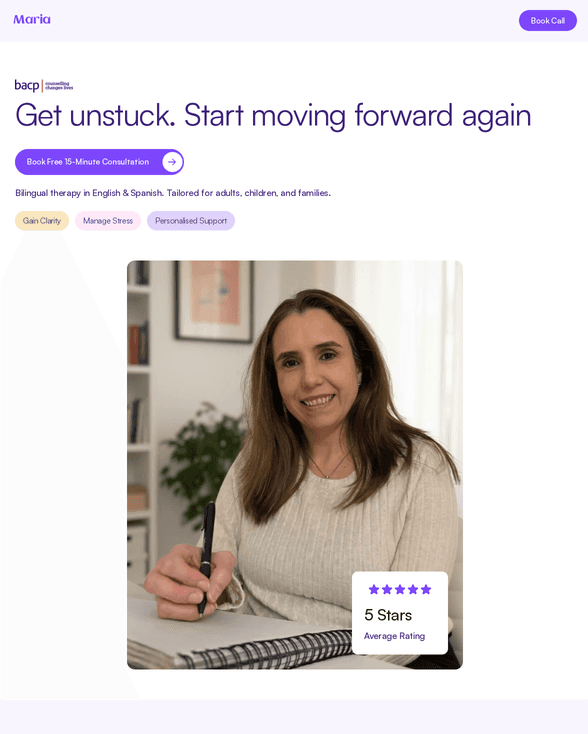Select the Gain Clarity tag
This screenshot has height=734, width=588.
pos(42,220)
